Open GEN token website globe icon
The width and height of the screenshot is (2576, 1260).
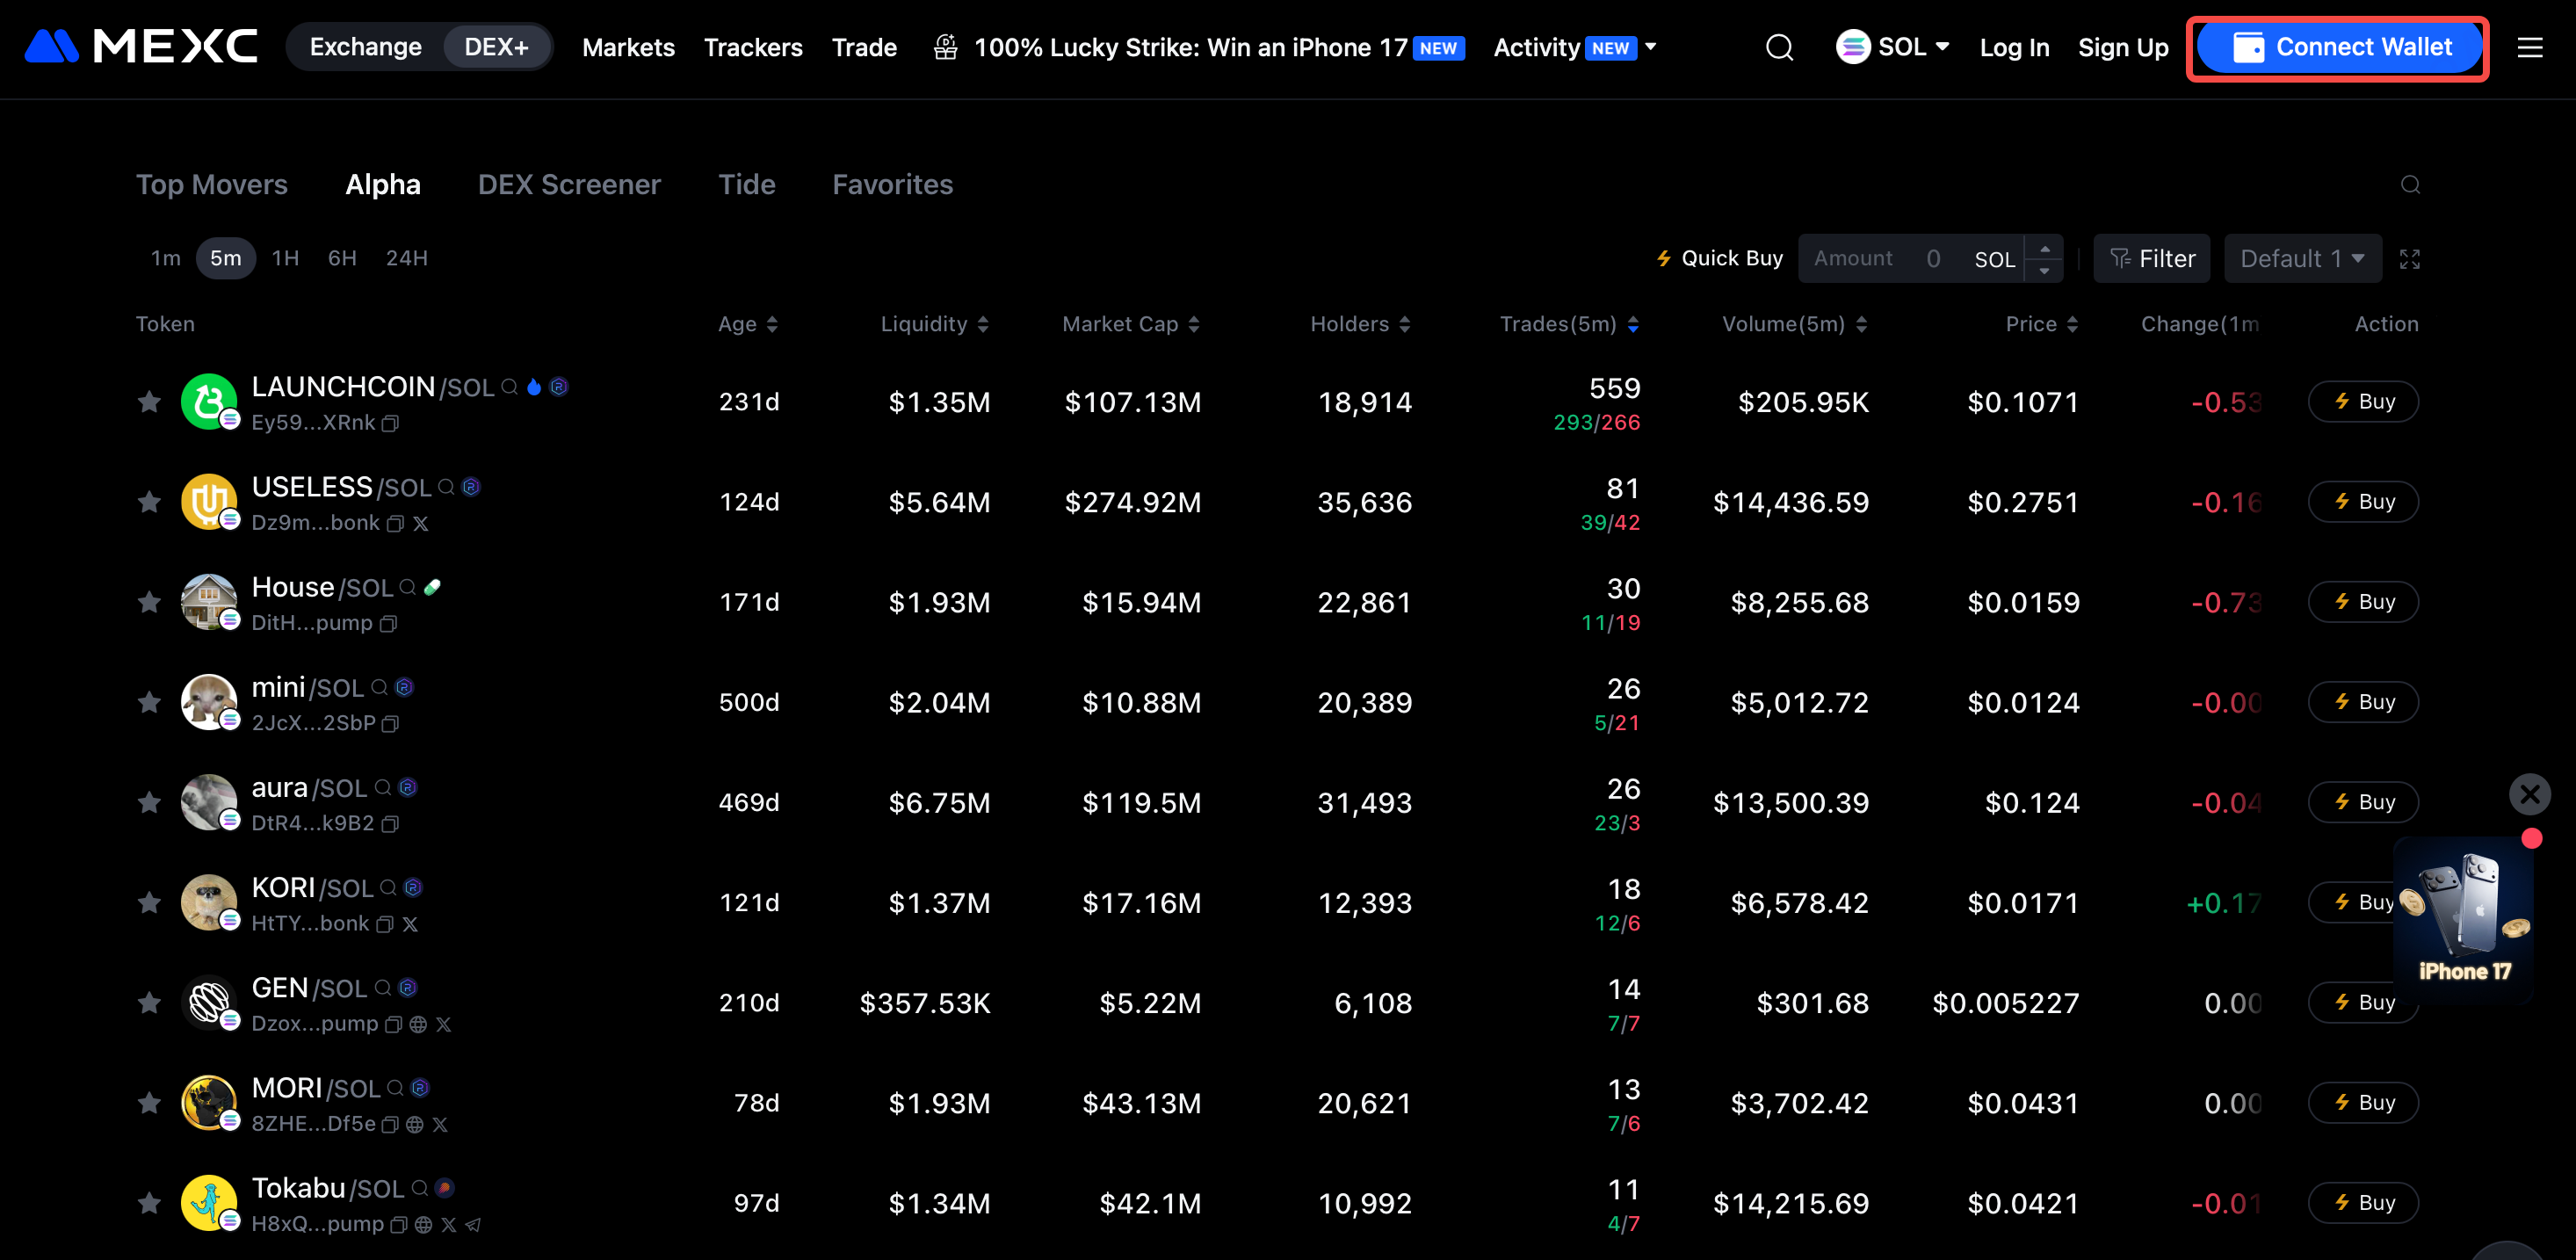[418, 1025]
